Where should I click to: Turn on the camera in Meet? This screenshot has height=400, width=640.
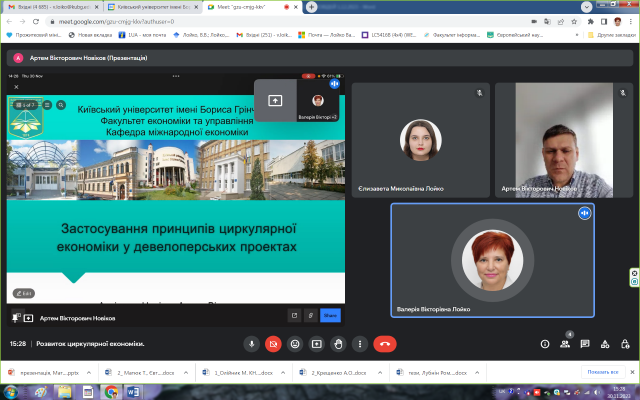tap(273, 343)
